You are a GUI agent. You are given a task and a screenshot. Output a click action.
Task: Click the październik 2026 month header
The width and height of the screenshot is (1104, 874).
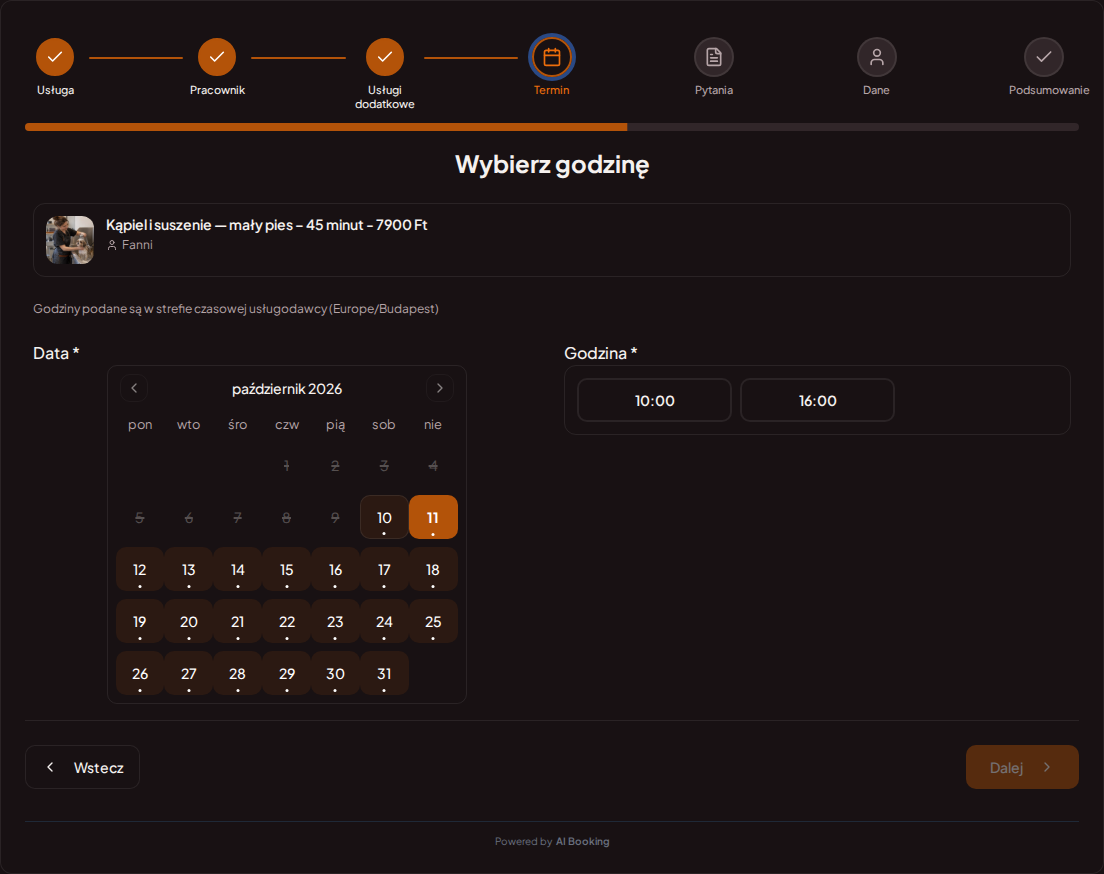pos(287,389)
